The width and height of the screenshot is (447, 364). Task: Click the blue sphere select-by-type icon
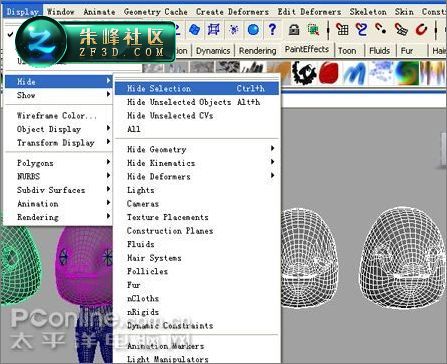pos(253,29)
